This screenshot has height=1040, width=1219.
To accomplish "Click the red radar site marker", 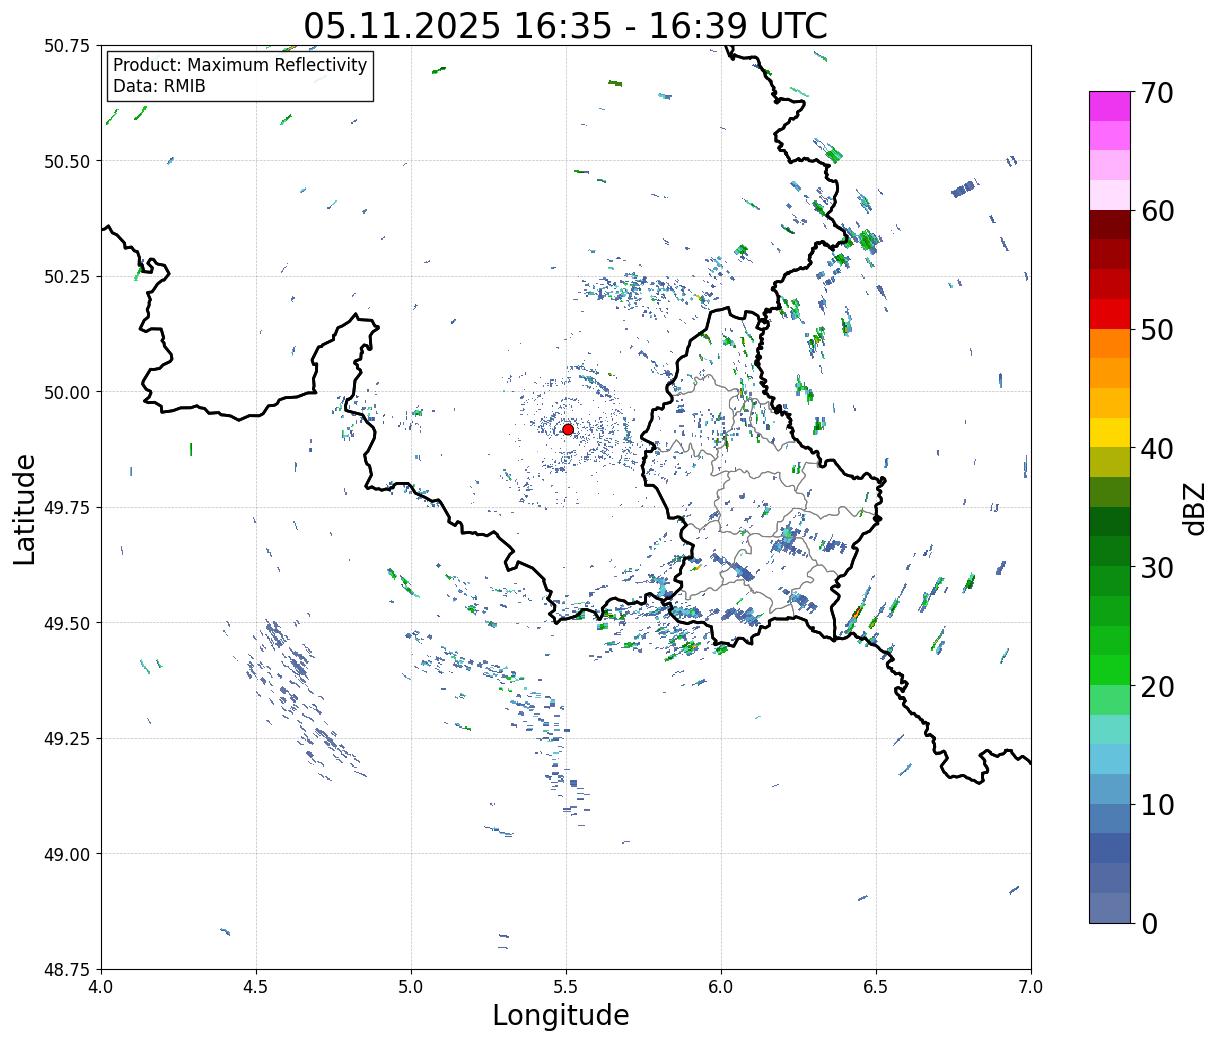I will click(x=568, y=429).
